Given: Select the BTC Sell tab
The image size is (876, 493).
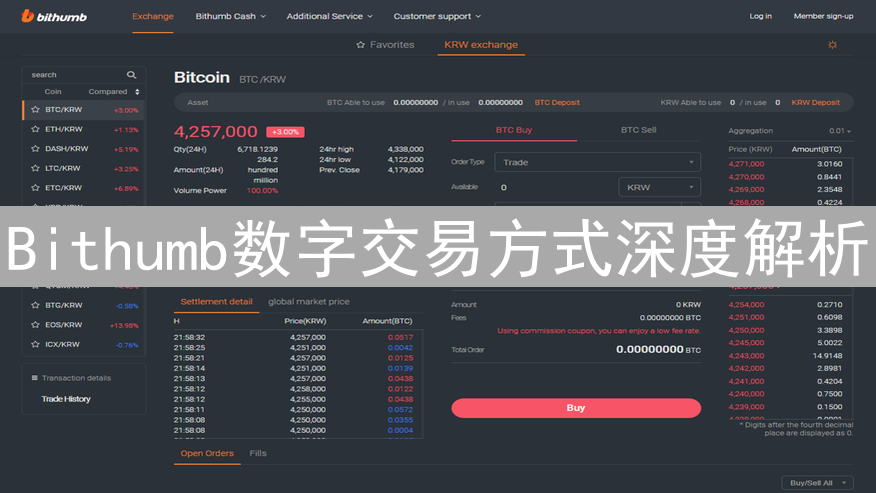Looking at the screenshot, I should pyautogui.click(x=639, y=130).
